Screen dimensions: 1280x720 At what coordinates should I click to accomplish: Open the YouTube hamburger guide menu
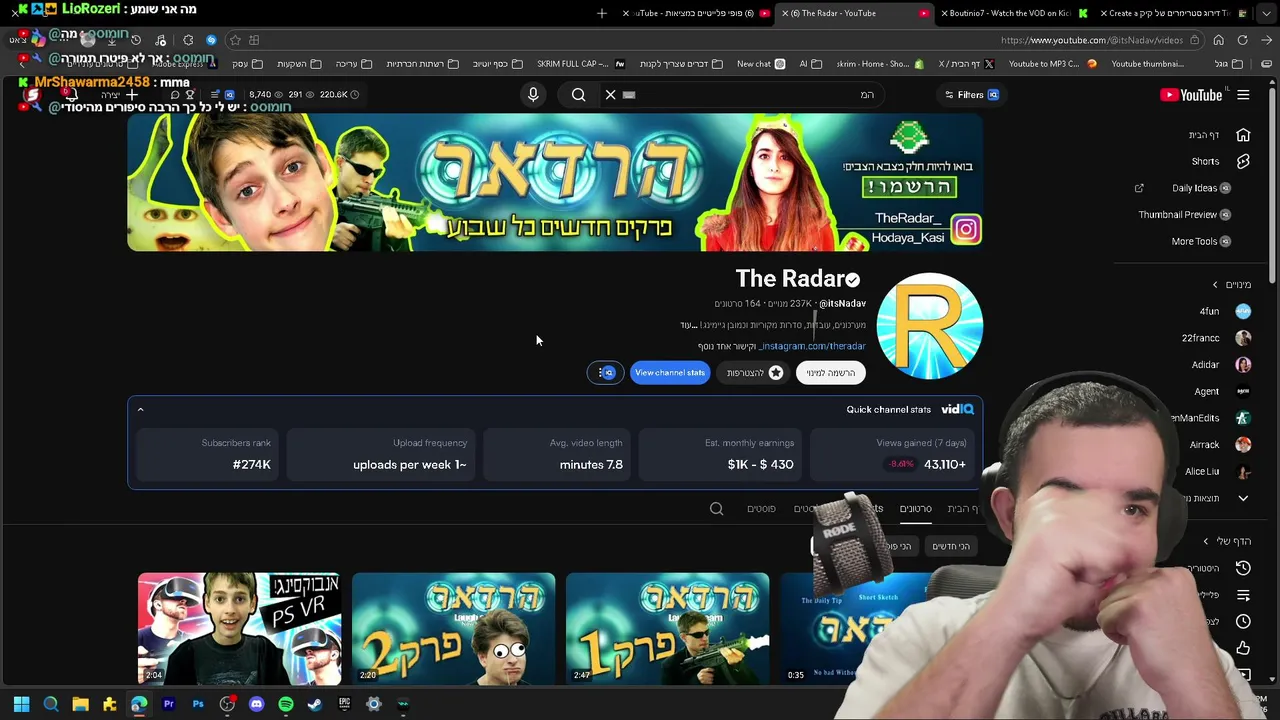1243,95
